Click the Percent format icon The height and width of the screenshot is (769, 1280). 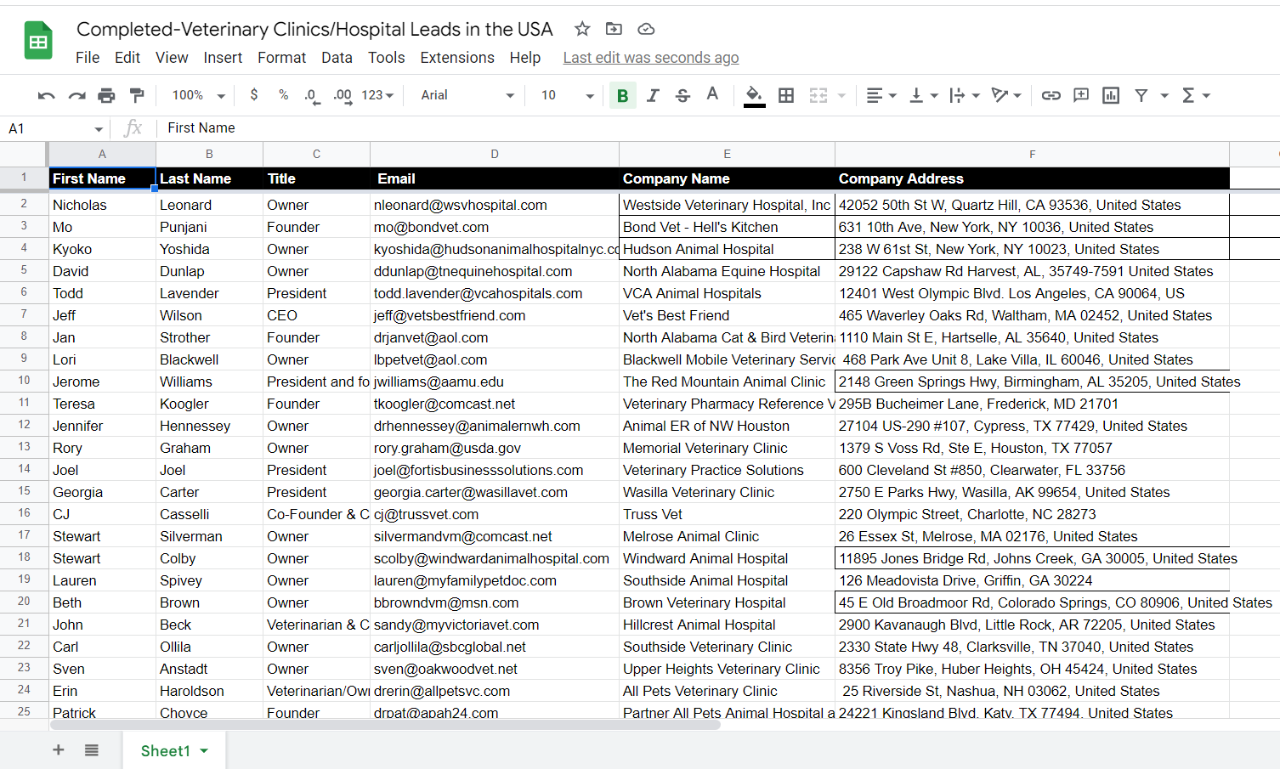click(281, 95)
